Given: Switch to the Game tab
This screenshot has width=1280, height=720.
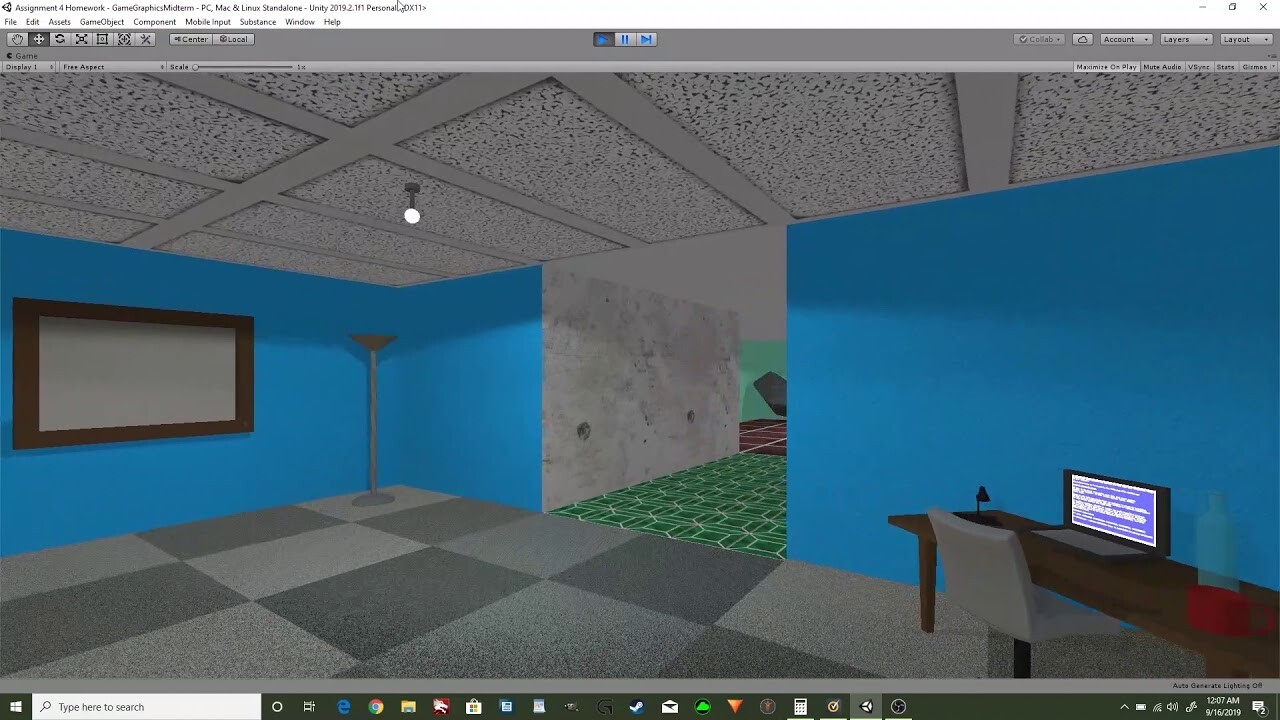Looking at the screenshot, I should tap(22, 56).
